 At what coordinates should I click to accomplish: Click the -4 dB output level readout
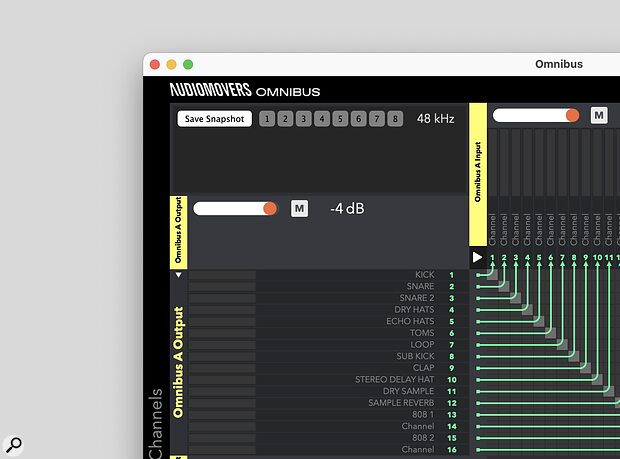point(347,208)
